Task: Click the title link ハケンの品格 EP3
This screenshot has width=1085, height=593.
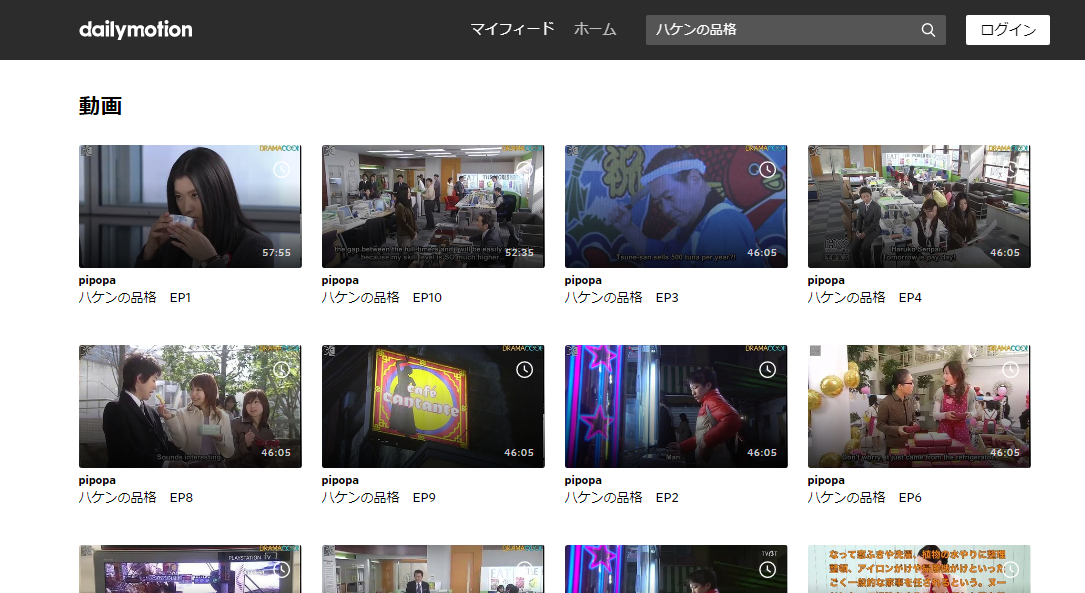Action: [621, 298]
